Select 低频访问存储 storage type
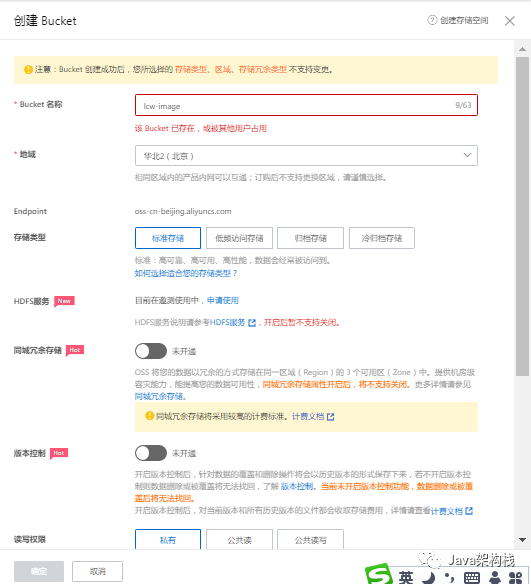This screenshot has width=531, height=584. (239, 238)
